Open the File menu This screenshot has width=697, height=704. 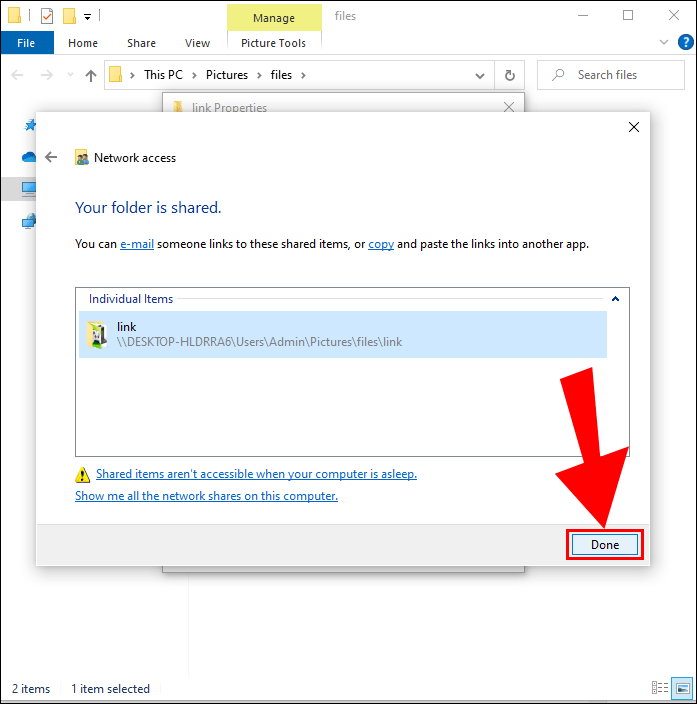pos(26,43)
